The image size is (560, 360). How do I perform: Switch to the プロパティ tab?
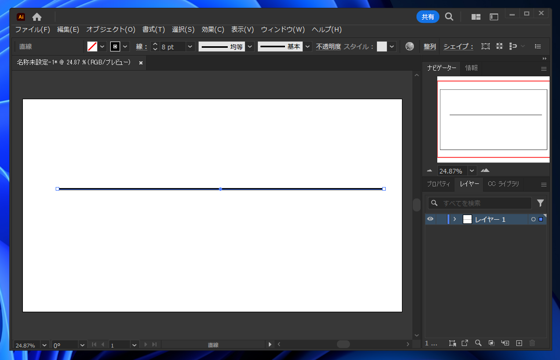439,184
